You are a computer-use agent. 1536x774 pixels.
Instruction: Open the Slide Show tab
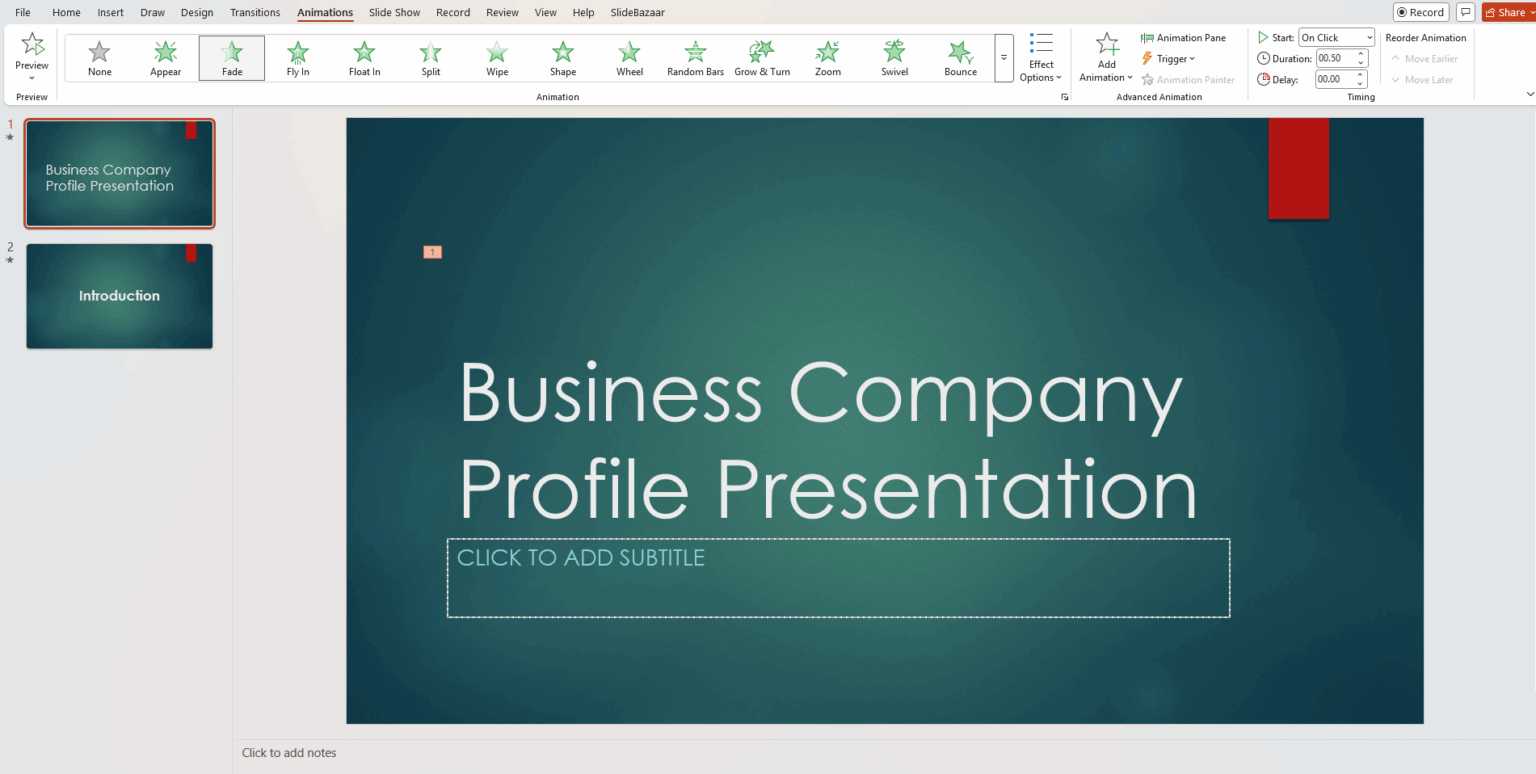click(394, 12)
